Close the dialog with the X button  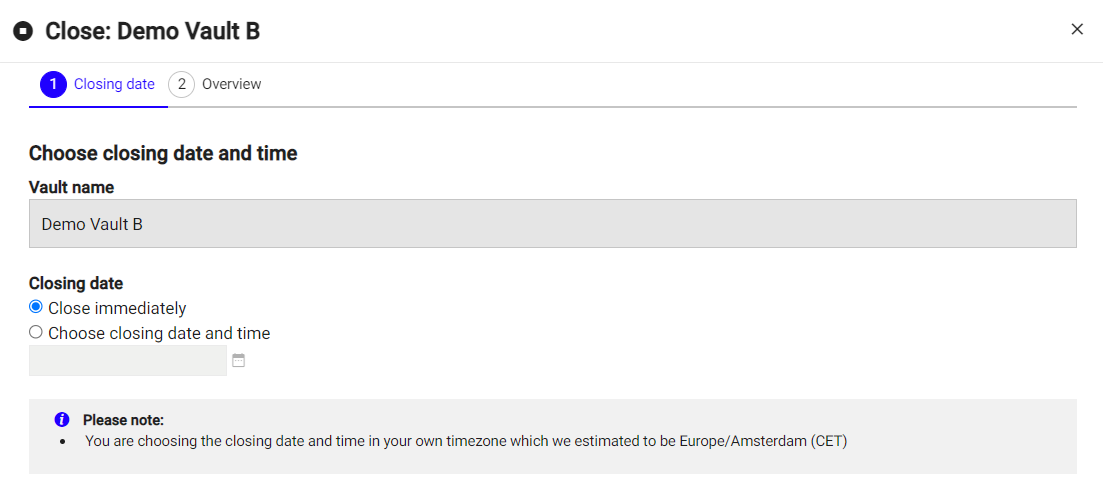1077,29
